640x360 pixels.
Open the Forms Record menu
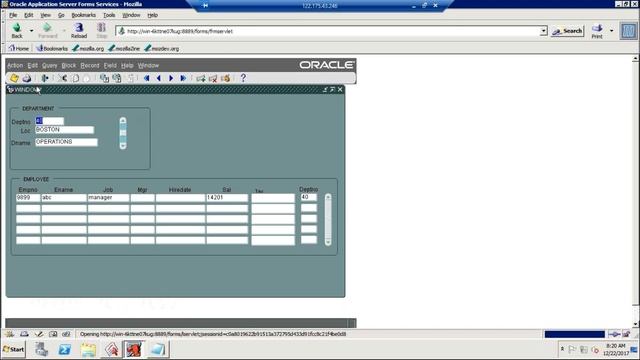pos(90,65)
